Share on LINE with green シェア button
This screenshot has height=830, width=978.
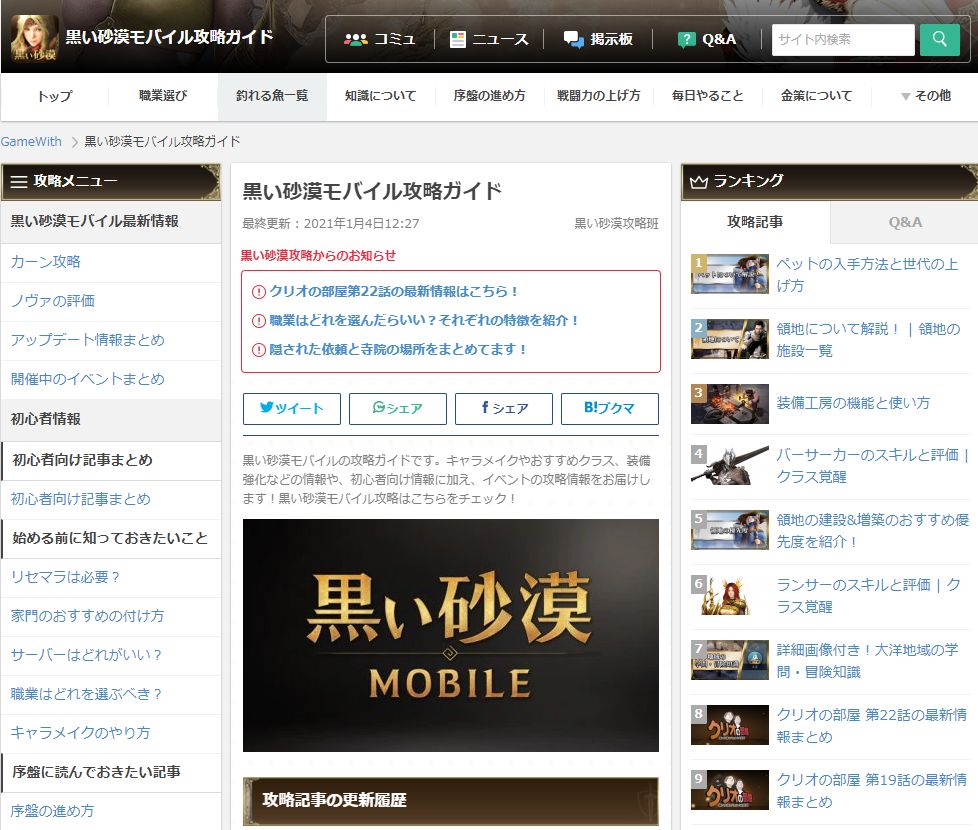398,408
